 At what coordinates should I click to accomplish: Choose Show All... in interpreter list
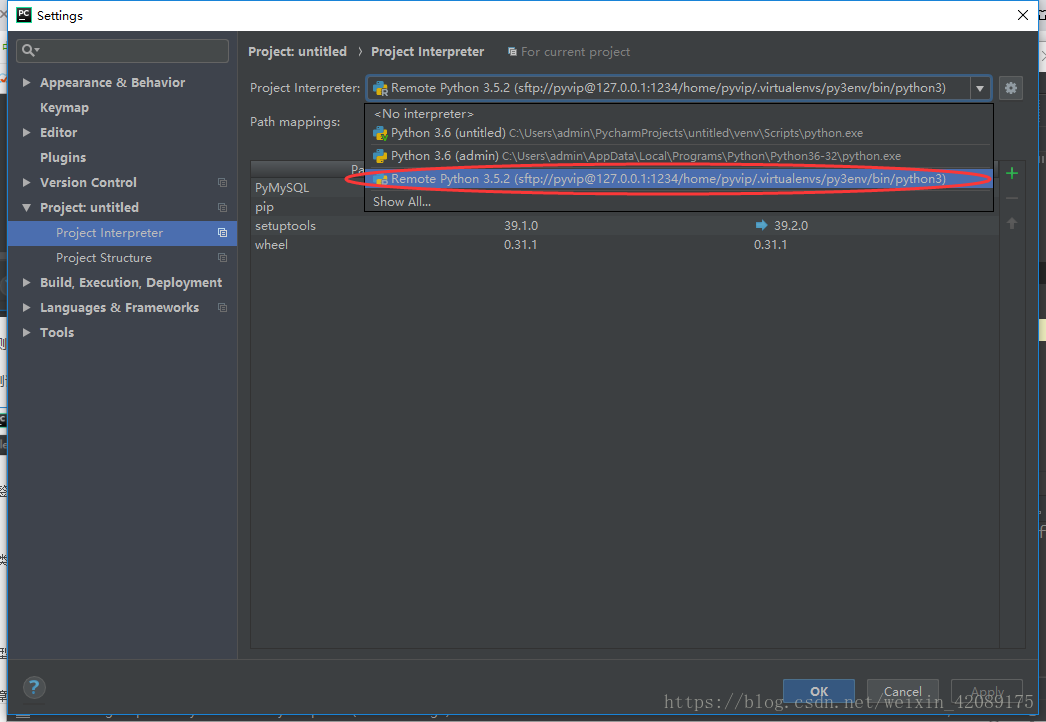(x=678, y=202)
